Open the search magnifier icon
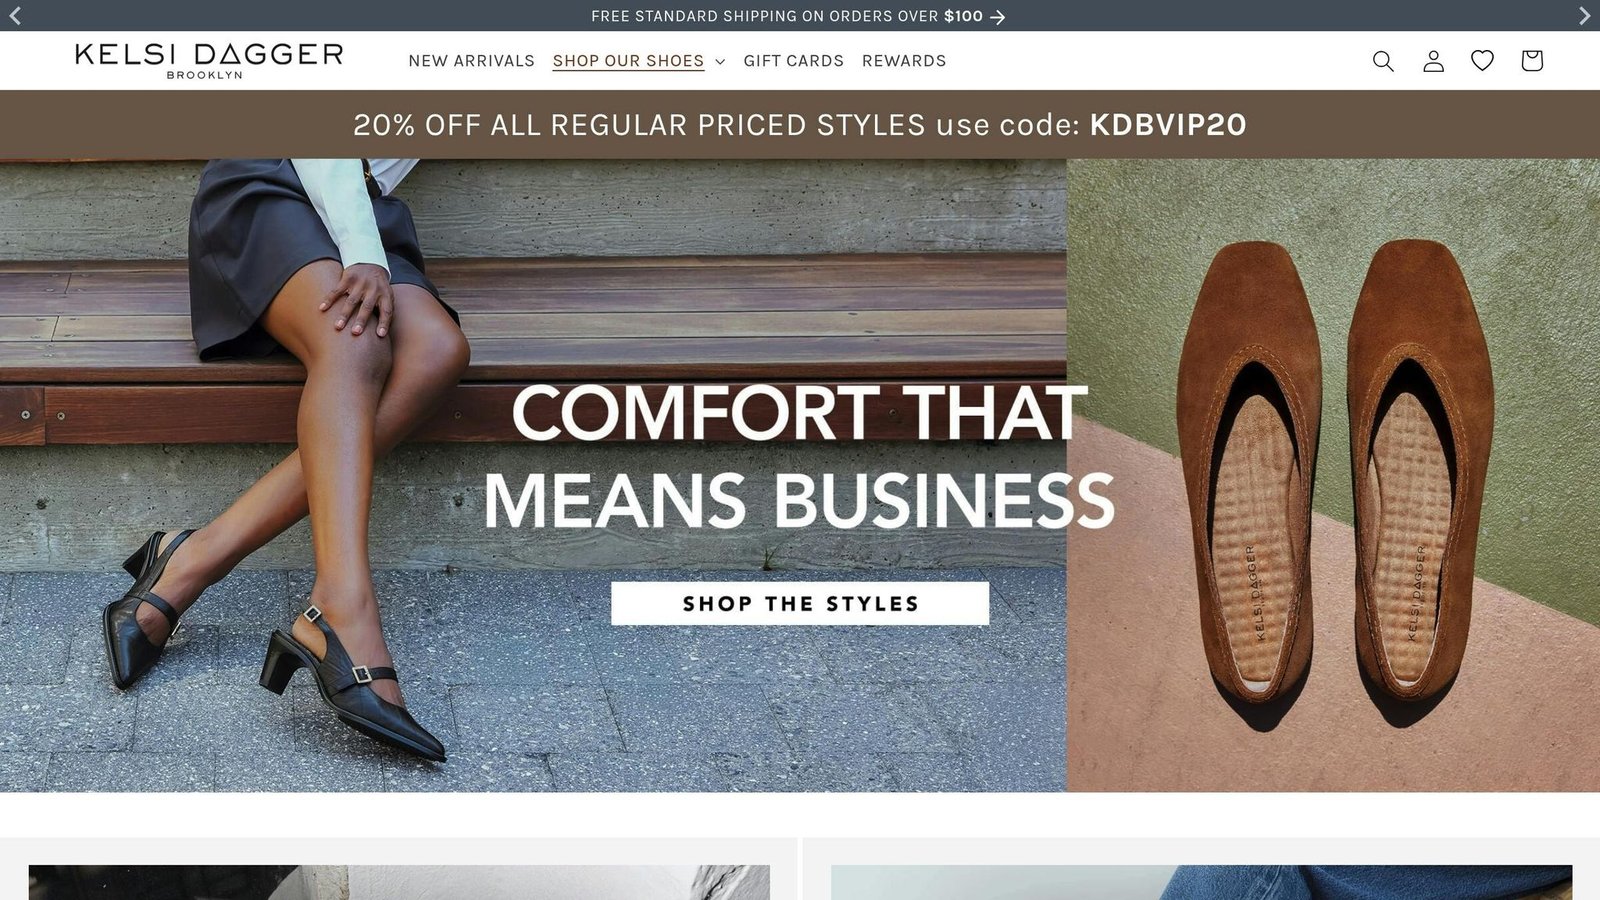Viewport: 1600px width, 900px height. [1383, 61]
